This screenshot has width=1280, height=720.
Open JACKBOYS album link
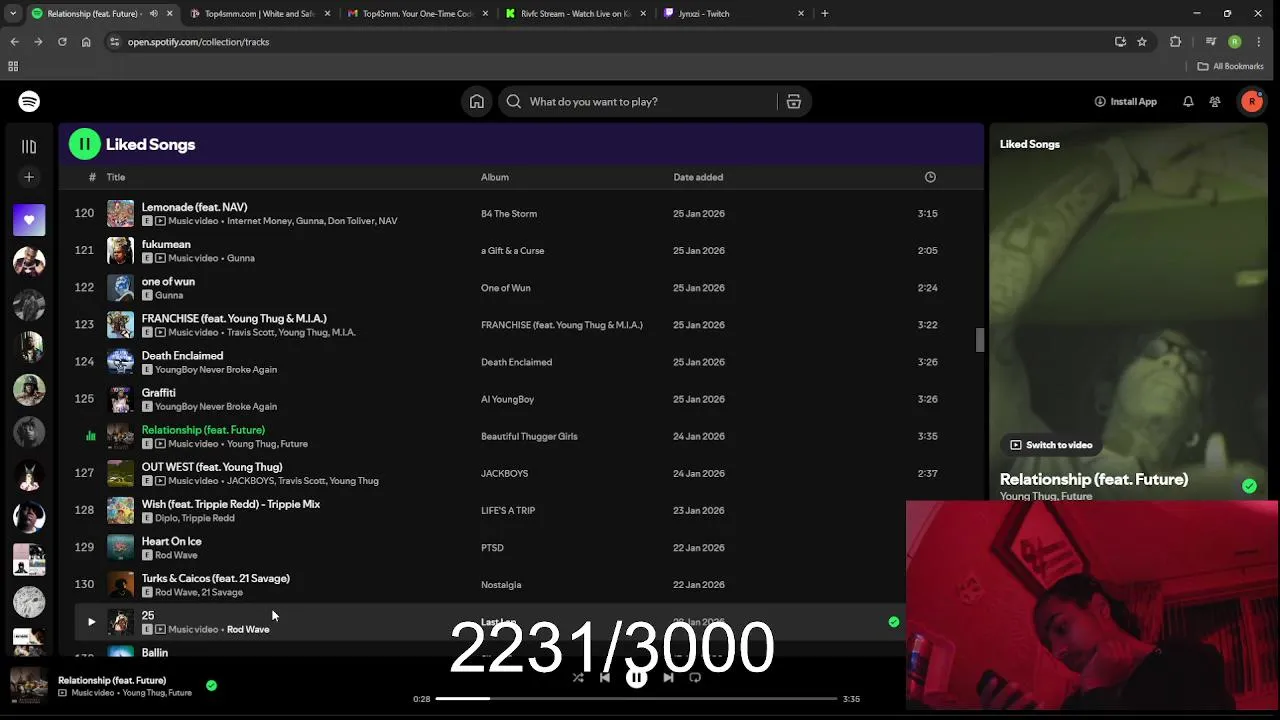[x=504, y=473]
